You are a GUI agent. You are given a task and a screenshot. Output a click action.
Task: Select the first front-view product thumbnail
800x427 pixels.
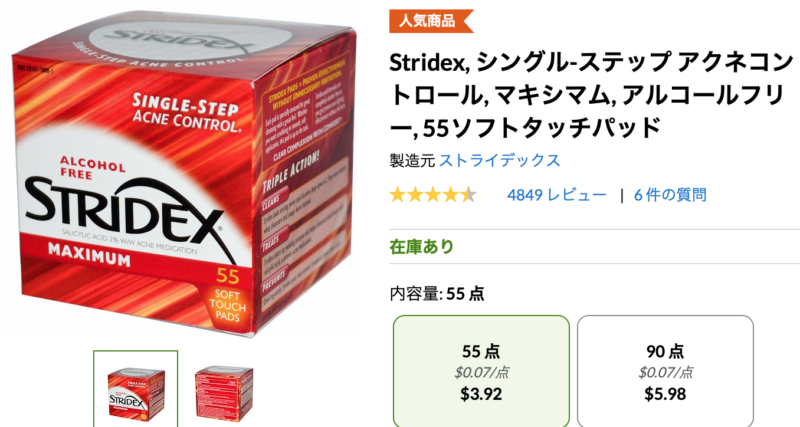tap(136, 389)
